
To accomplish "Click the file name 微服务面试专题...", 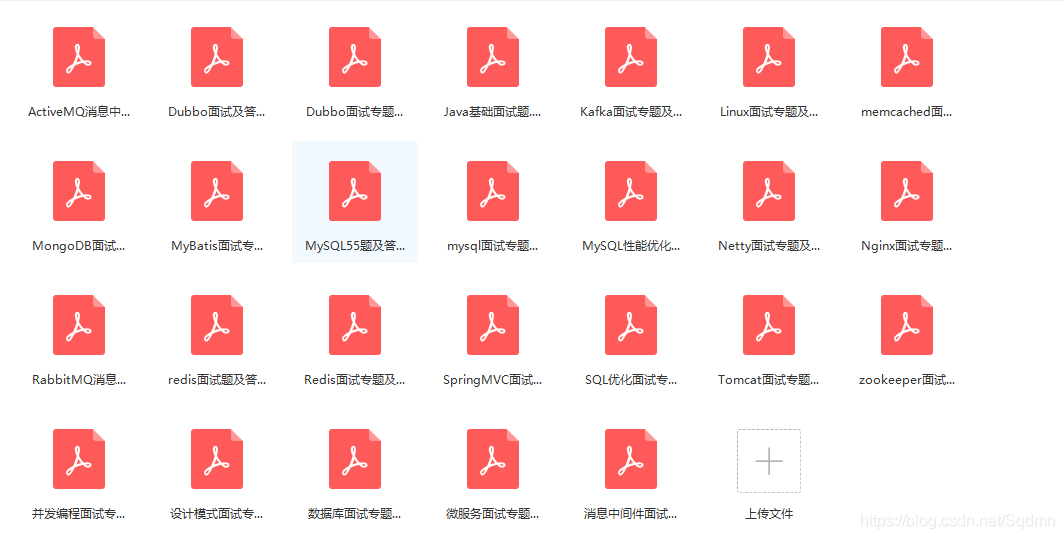I will 493,514.
